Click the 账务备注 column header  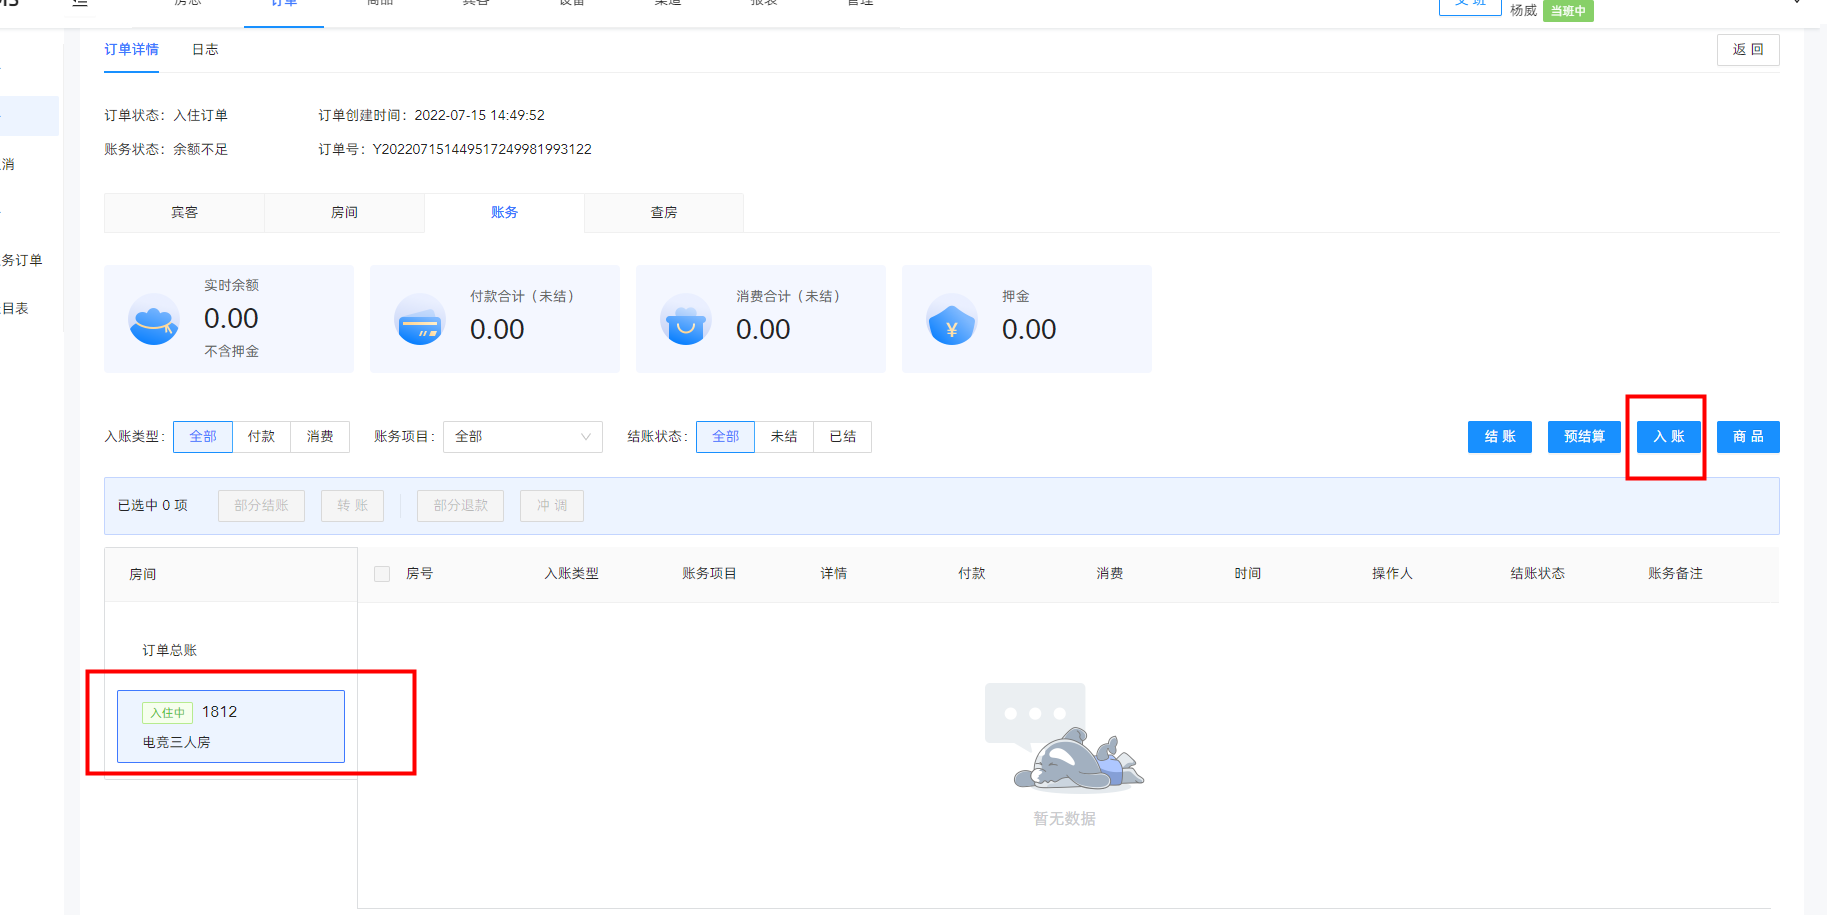(1675, 574)
